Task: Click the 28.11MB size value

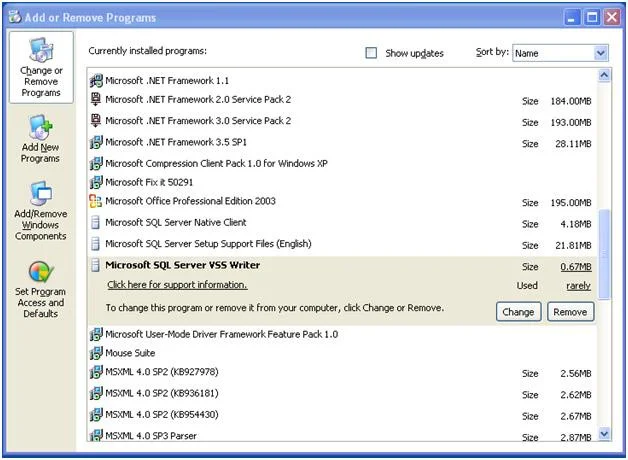Action: click(573, 144)
